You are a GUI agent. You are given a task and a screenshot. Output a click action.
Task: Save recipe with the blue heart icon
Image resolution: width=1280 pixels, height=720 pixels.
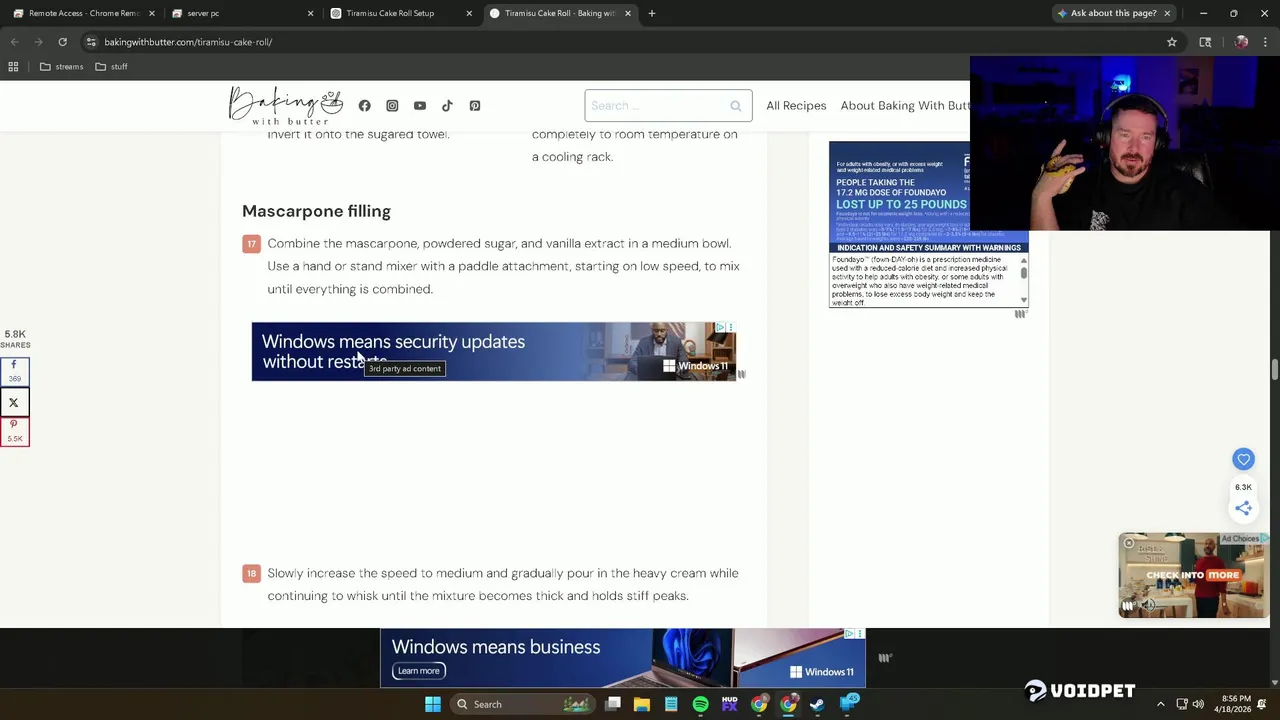(x=1243, y=459)
